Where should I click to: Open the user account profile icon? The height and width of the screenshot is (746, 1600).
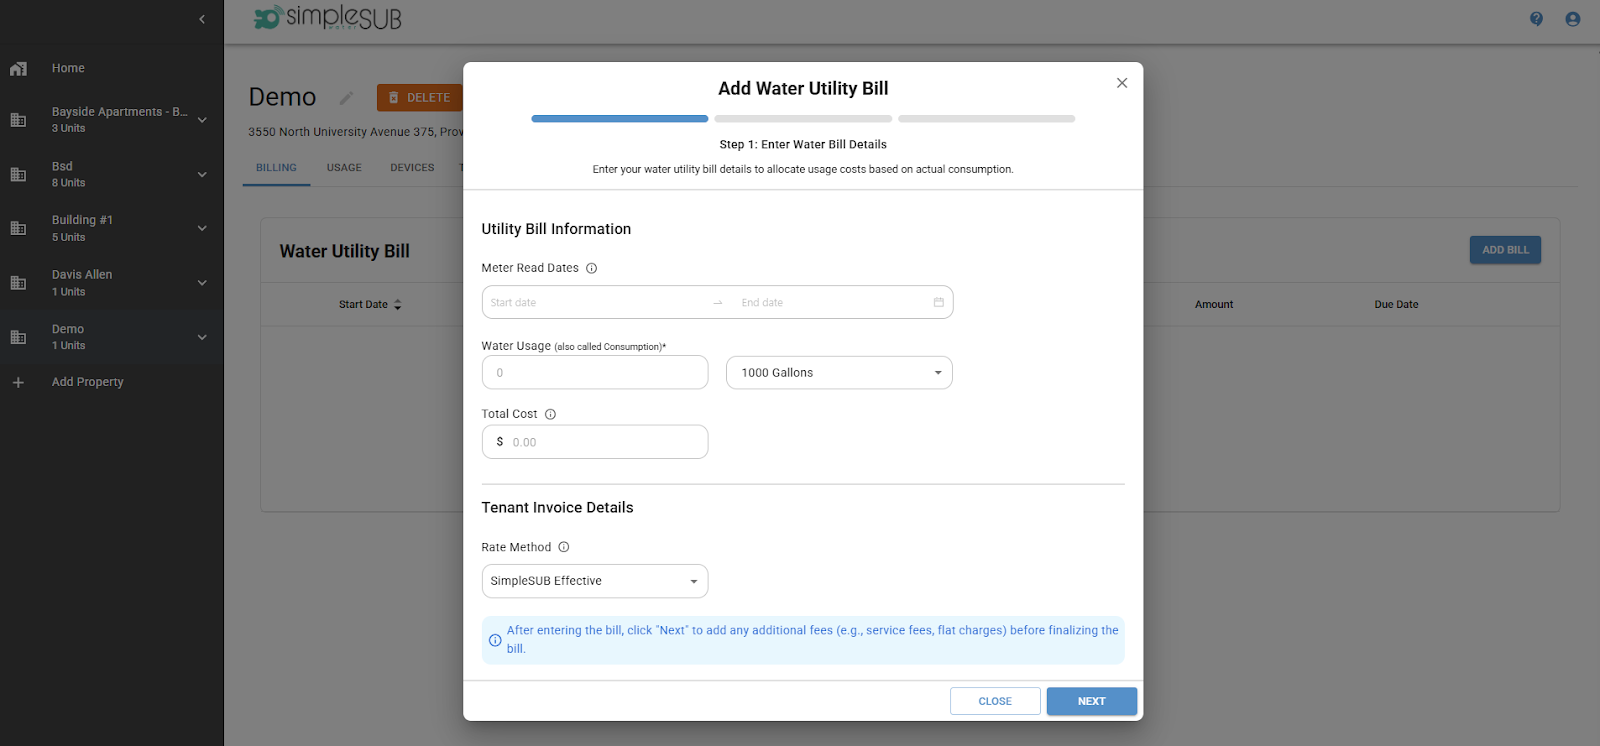pyautogui.click(x=1572, y=19)
